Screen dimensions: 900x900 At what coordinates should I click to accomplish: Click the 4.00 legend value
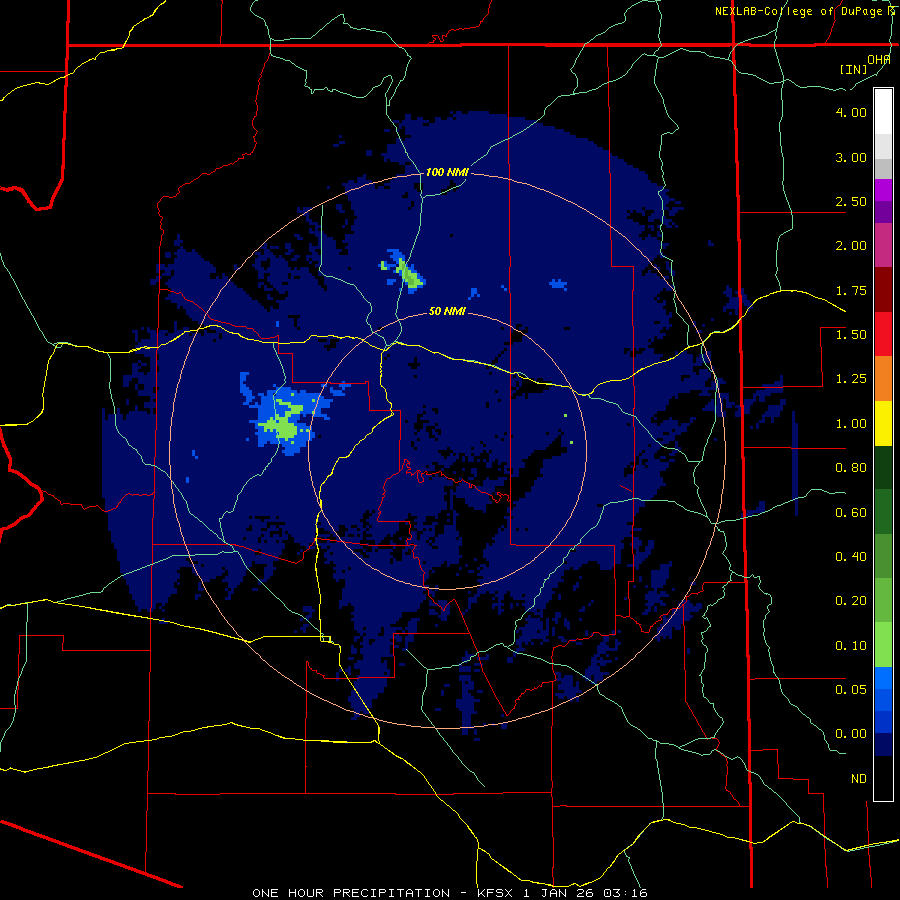(851, 112)
